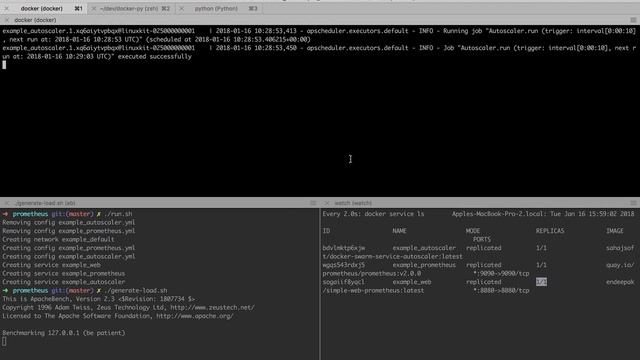Click service name 'example_prometheus' in watch pane

coord(424,265)
